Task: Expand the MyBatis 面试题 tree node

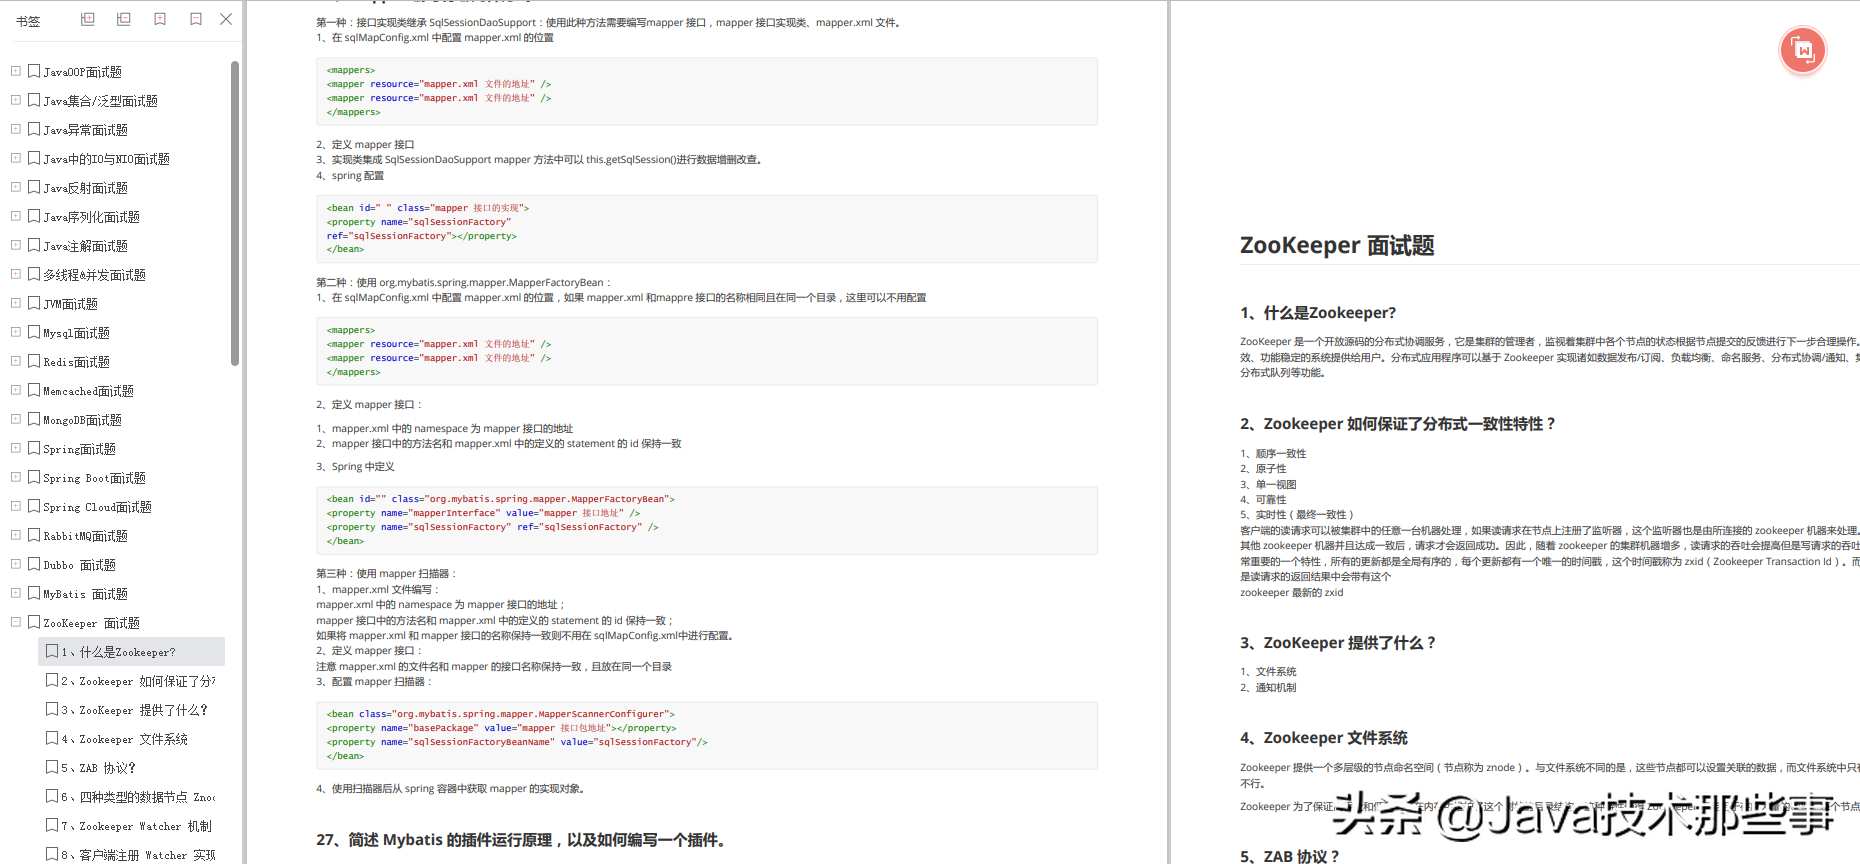Action: pyautogui.click(x=15, y=593)
